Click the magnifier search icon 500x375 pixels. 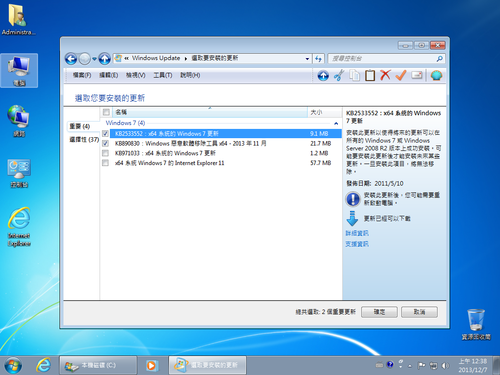pos(440,59)
